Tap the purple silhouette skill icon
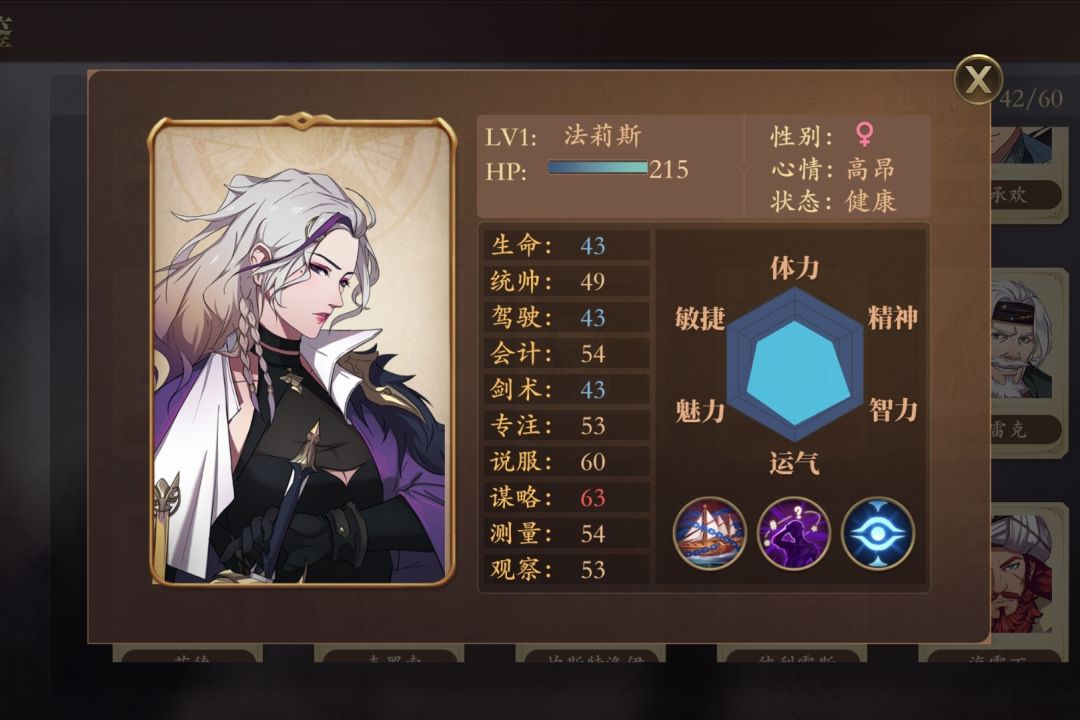 click(x=793, y=533)
